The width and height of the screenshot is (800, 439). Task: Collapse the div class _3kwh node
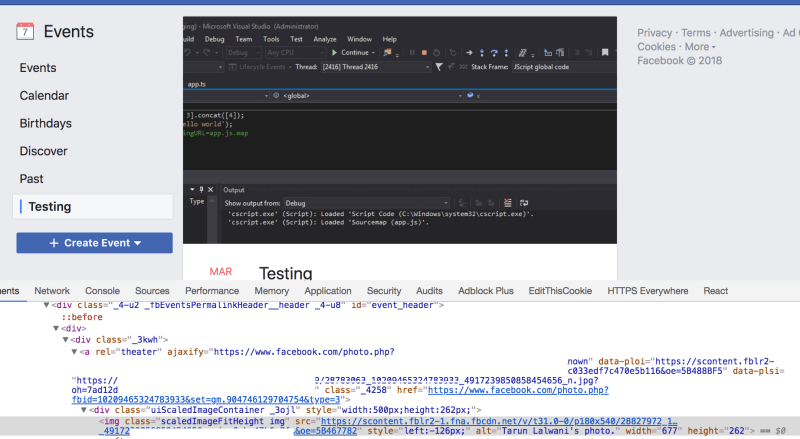(65, 340)
